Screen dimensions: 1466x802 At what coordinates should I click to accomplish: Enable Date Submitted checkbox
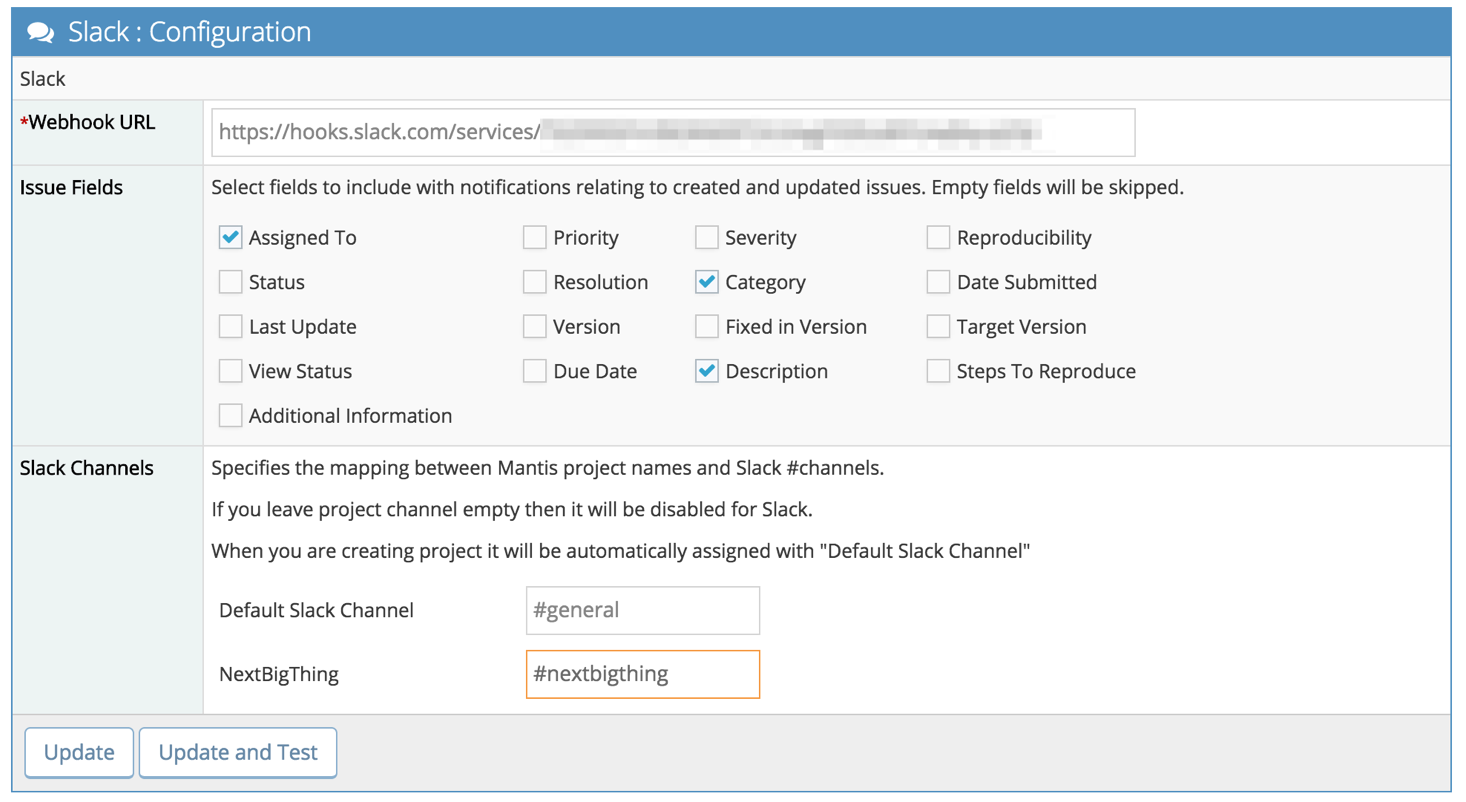coord(938,282)
